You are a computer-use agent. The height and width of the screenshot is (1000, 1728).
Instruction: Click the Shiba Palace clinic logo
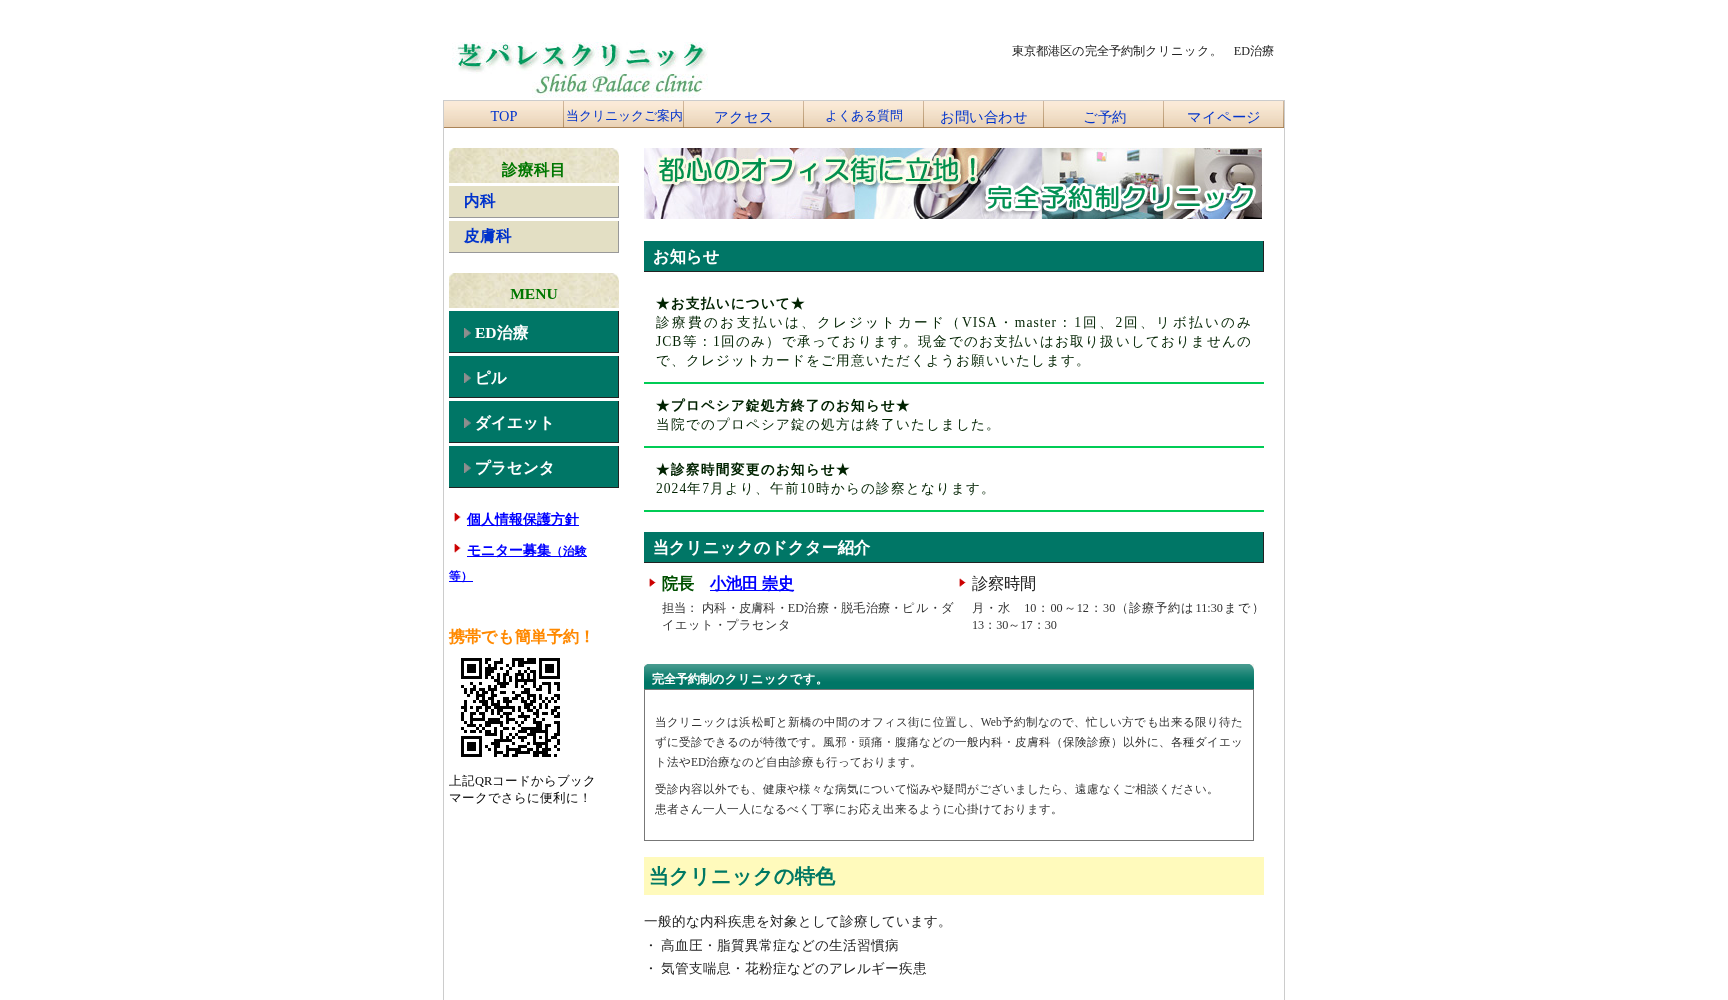(581, 68)
